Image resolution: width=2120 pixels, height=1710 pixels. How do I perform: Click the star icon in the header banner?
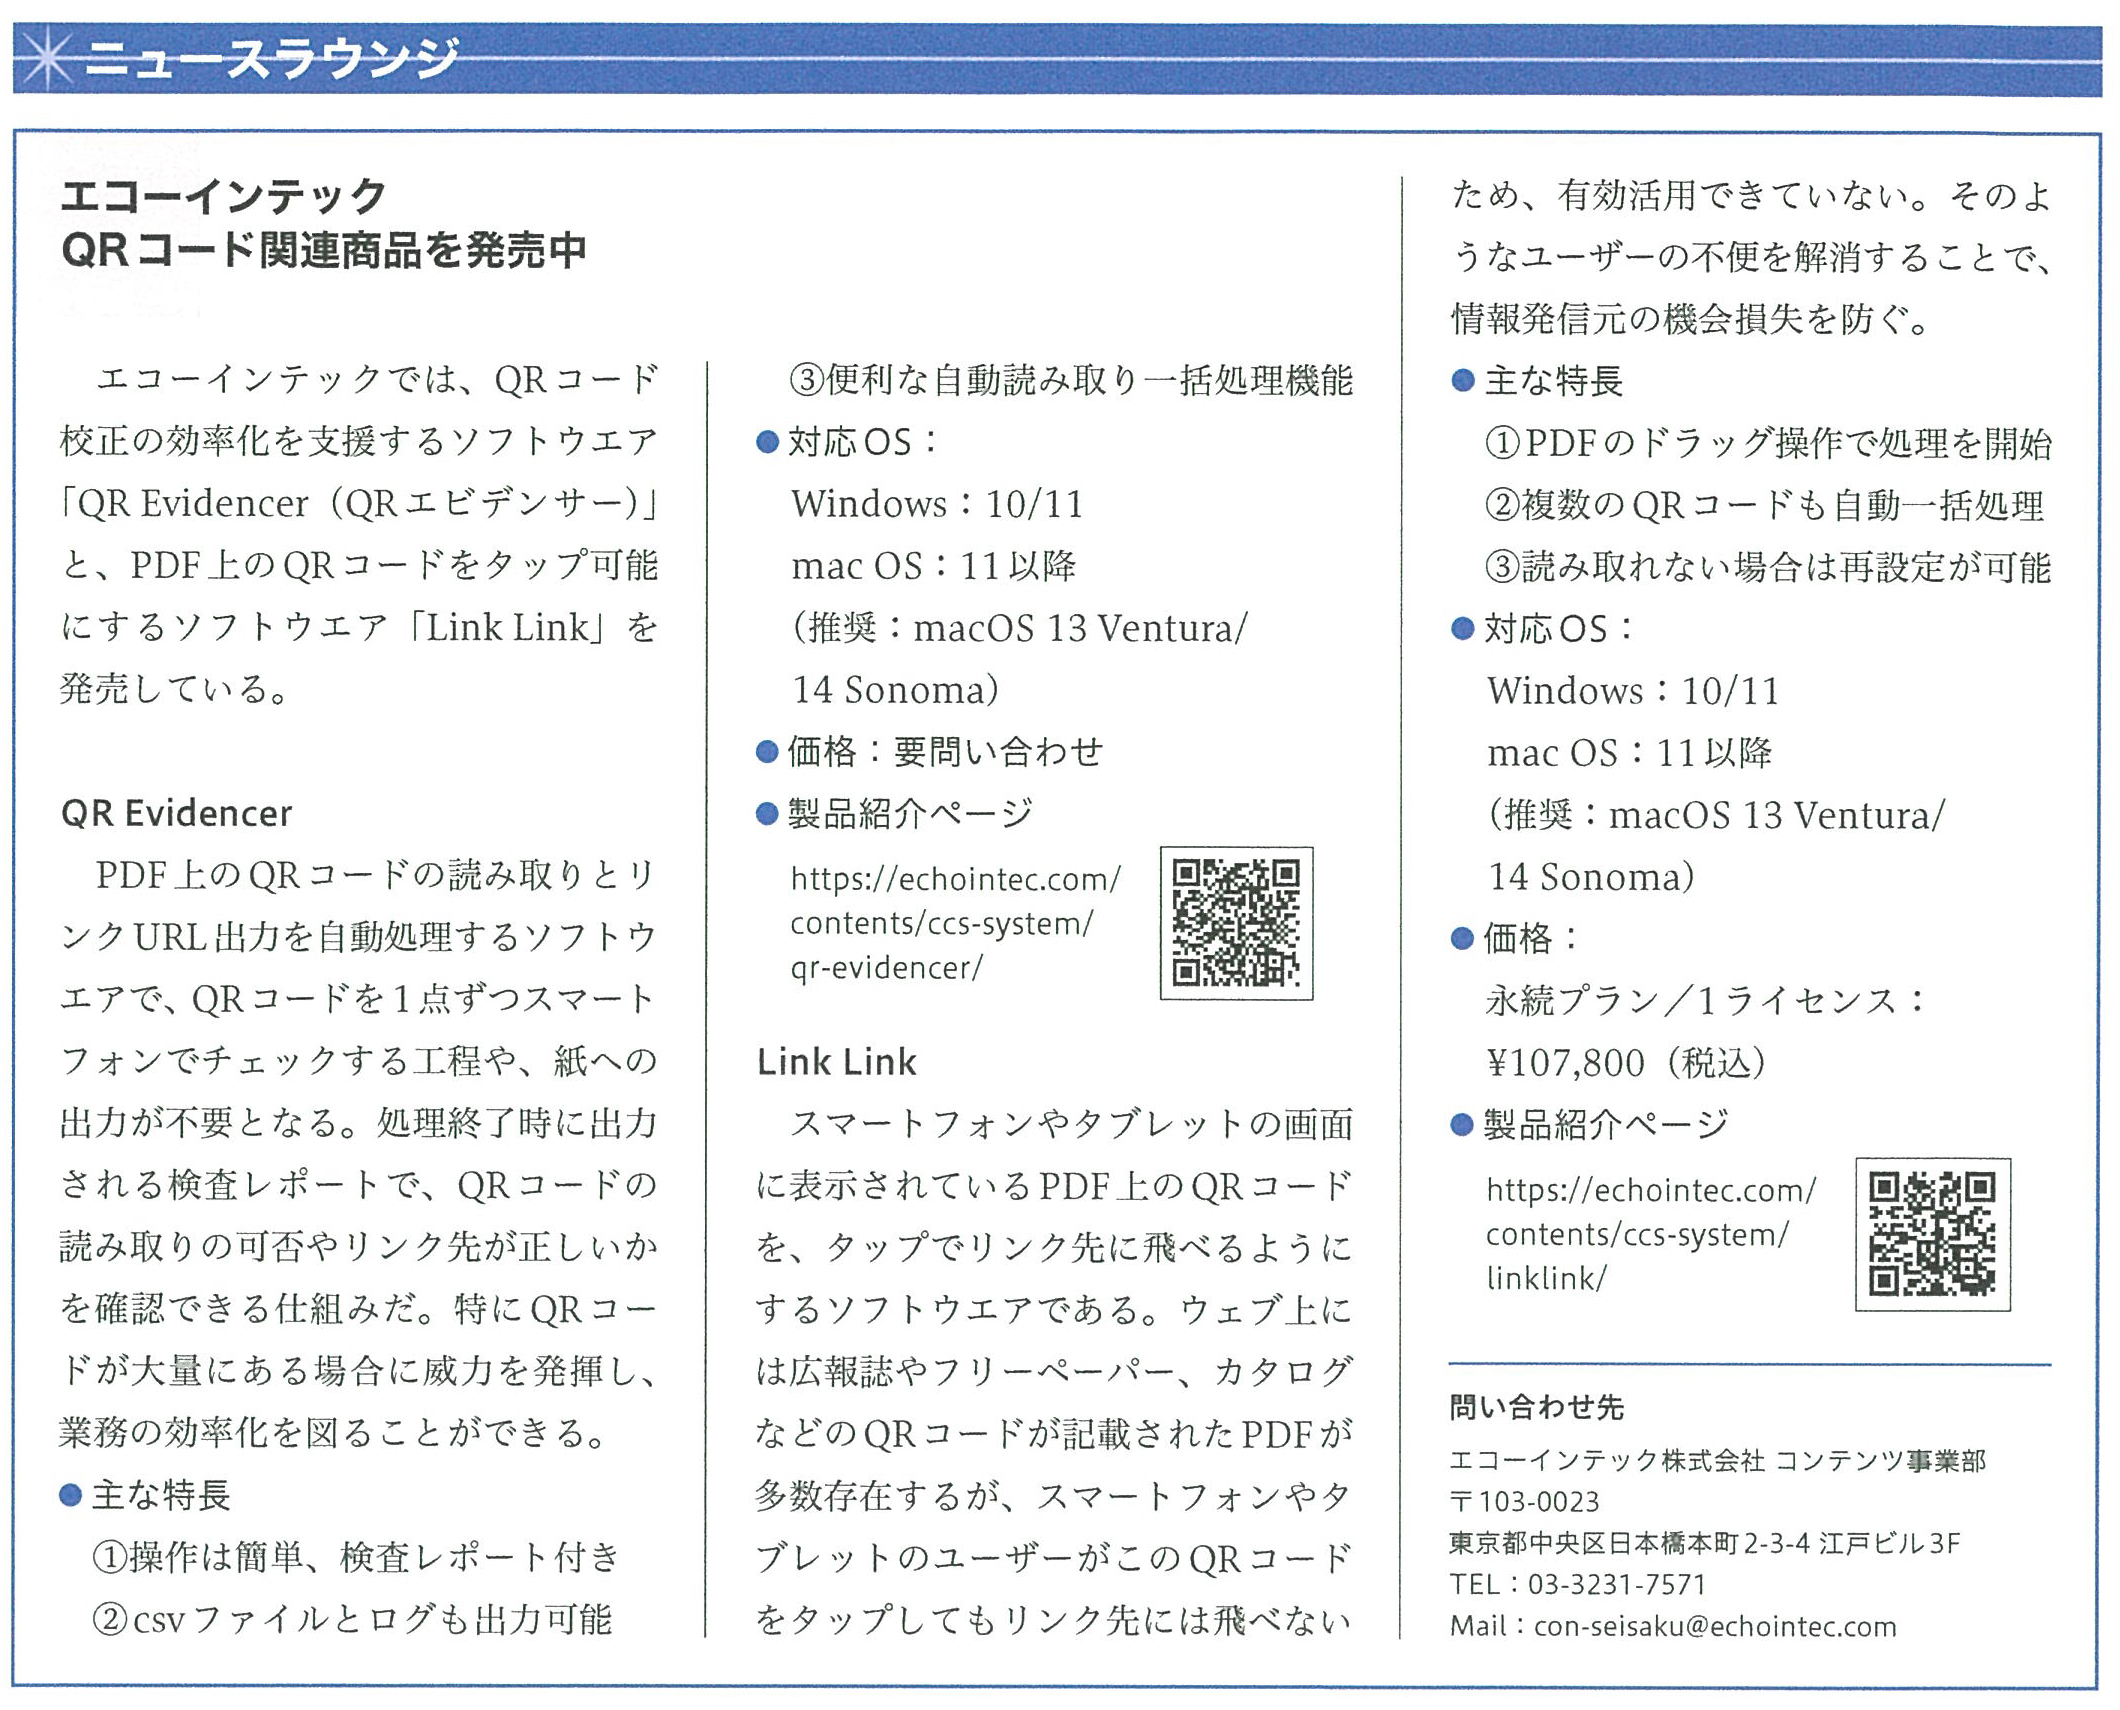coord(45,59)
